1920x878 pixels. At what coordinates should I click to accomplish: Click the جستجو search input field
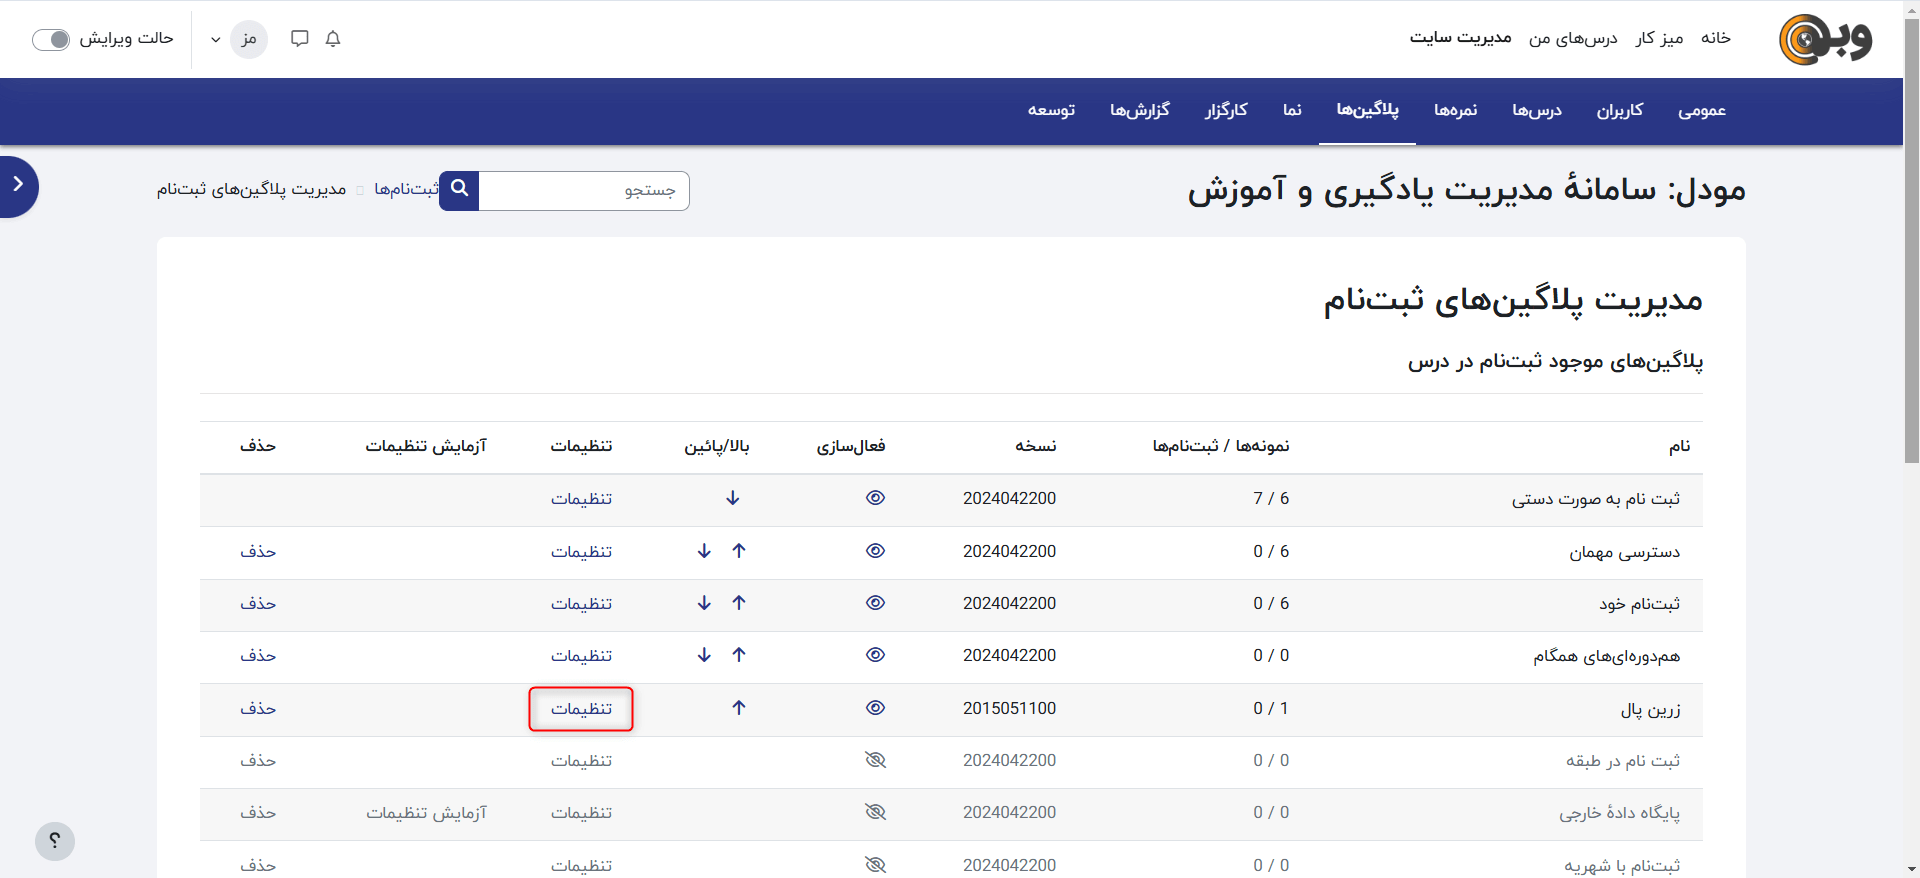pos(583,190)
